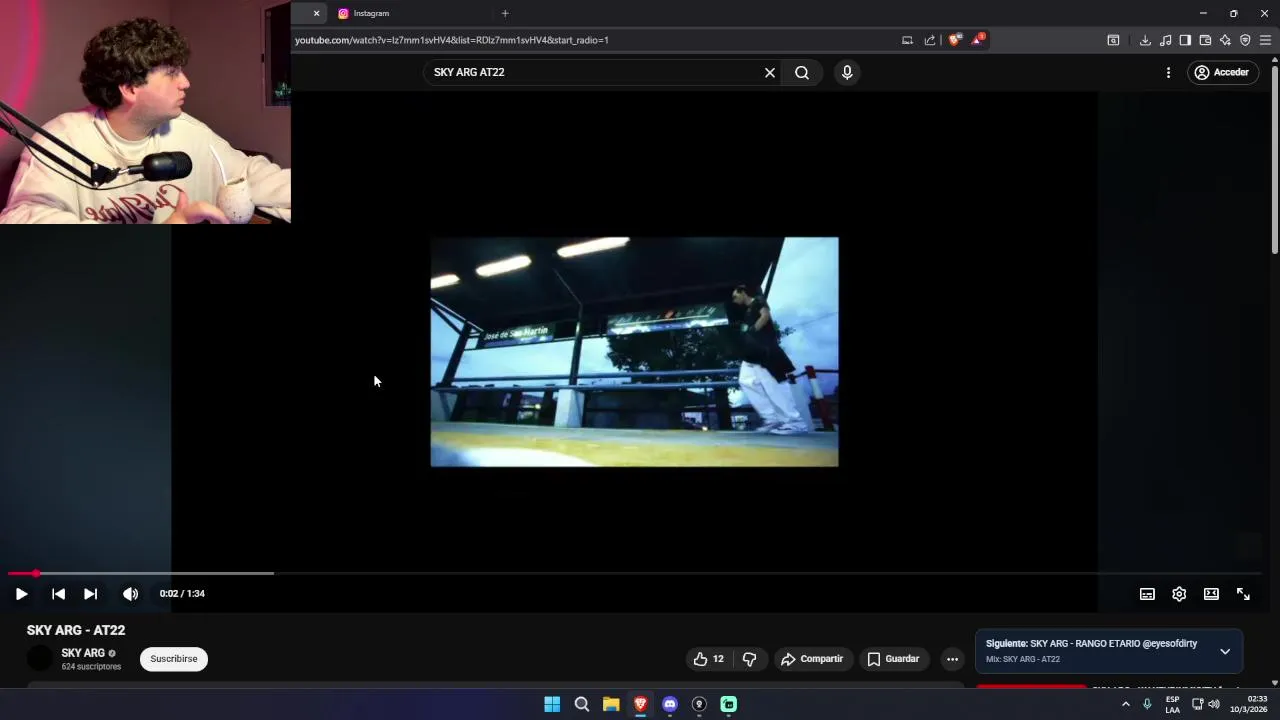
Task: Run the search with the magnifier button
Action: click(x=802, y=72)
